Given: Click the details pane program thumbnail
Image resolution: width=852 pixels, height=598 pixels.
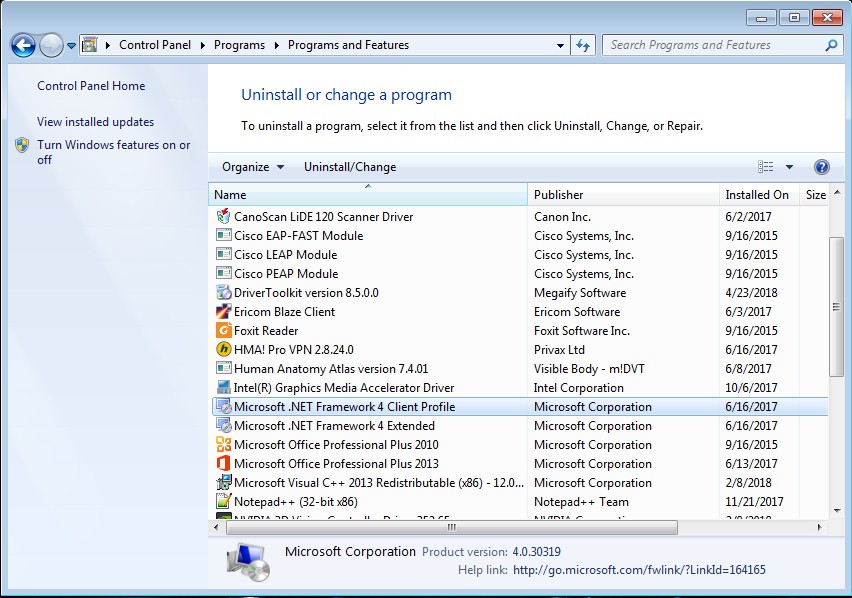Looking at the screenshot, I should click(248, 561).
